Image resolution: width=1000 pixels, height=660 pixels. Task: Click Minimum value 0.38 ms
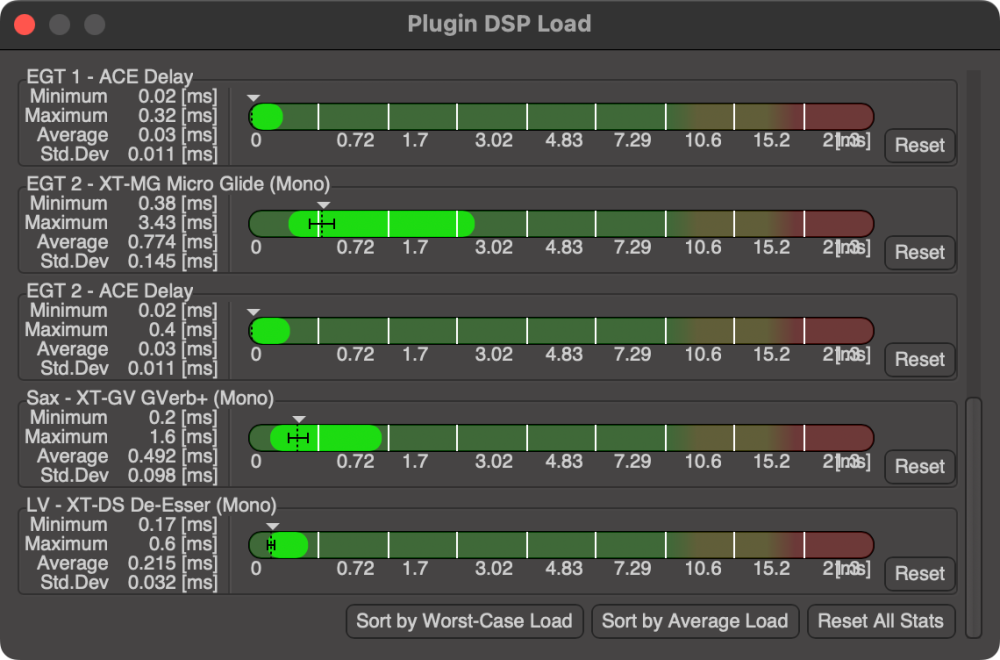pyautogui.click(x=177, y=203)
